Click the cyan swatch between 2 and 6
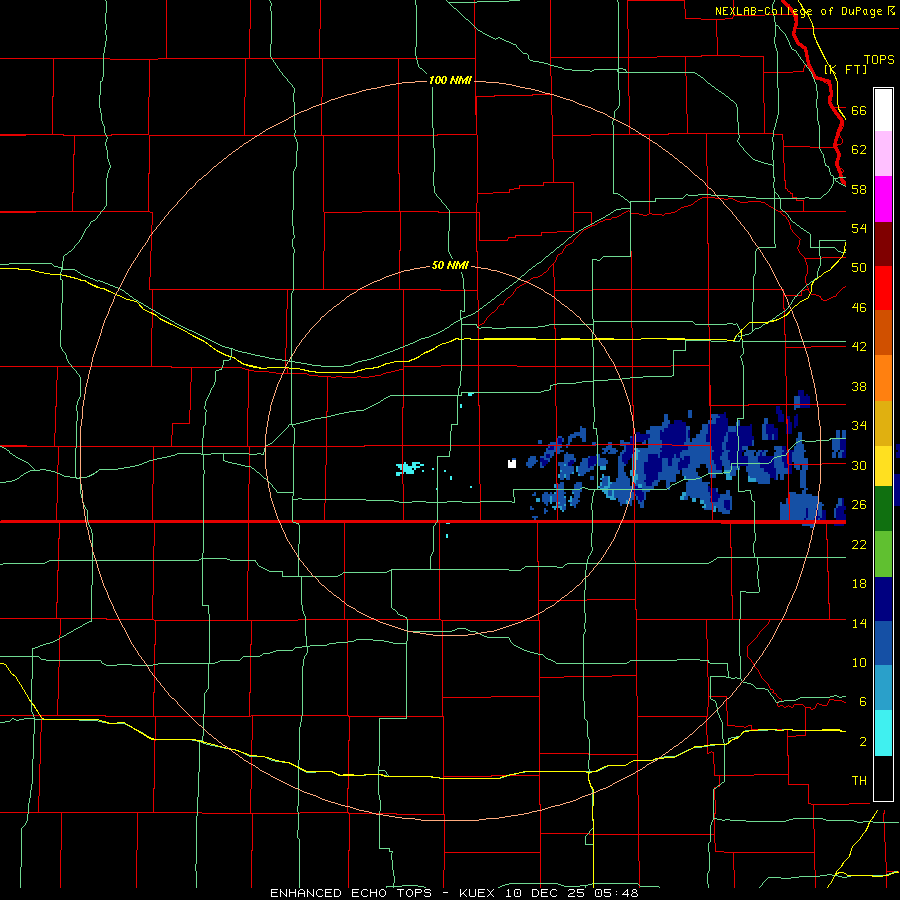Viewport: 900px width, 900px height. click(883, 733)
